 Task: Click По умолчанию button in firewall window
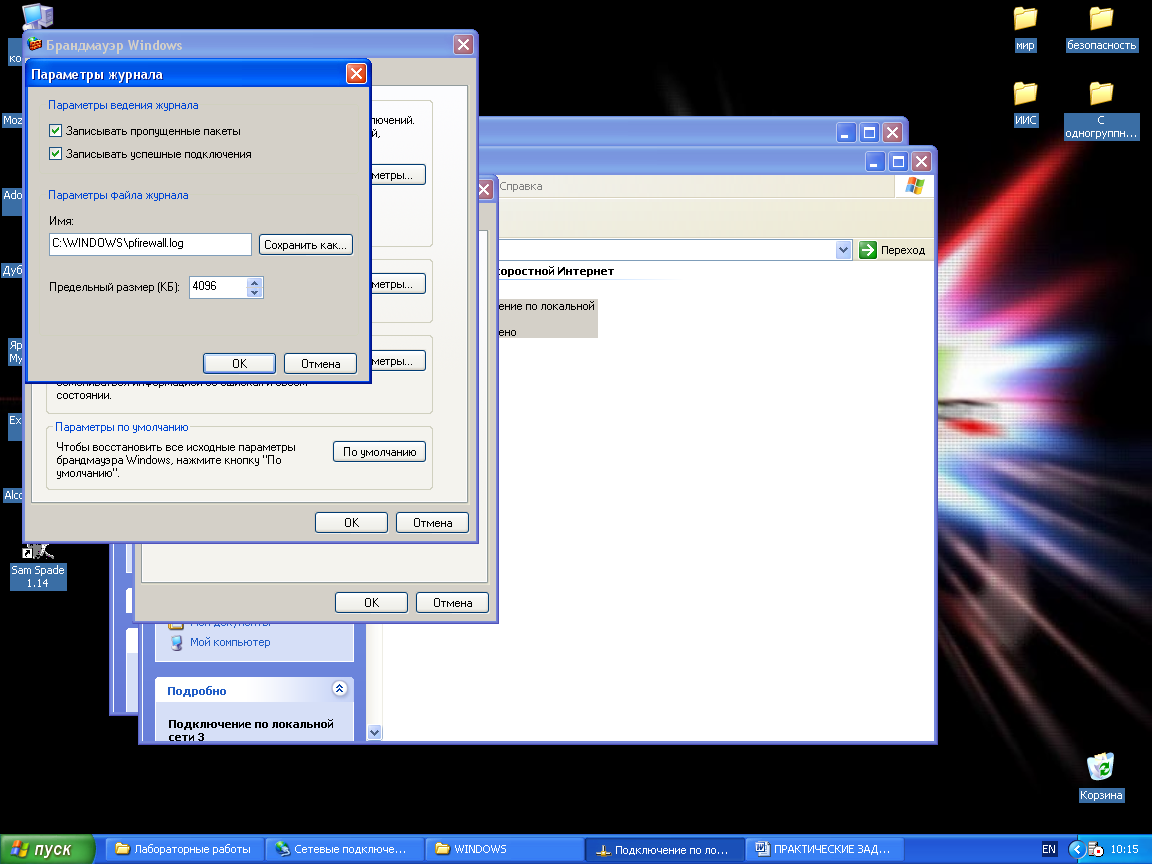[379, 452]
